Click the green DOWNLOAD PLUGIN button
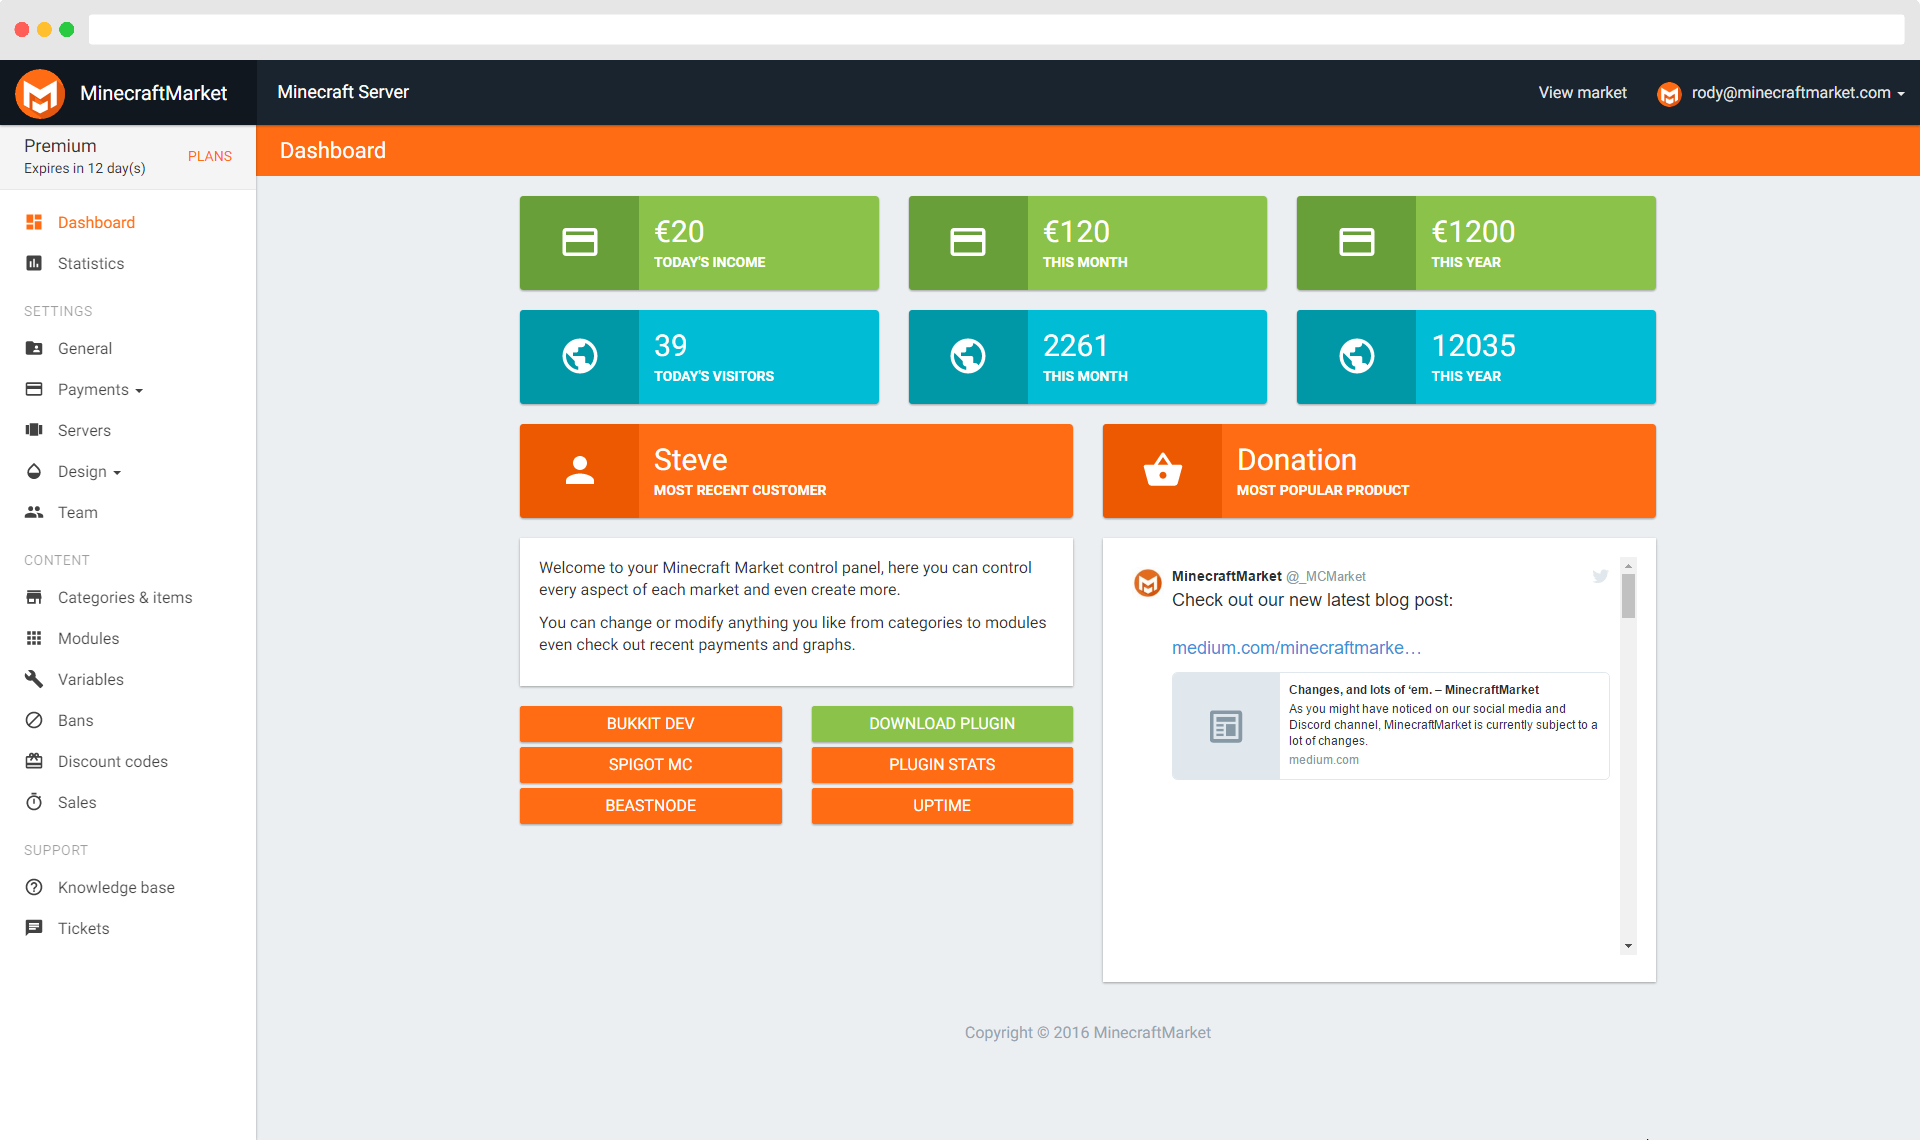 pyautogui.click(x=942, y=724)
